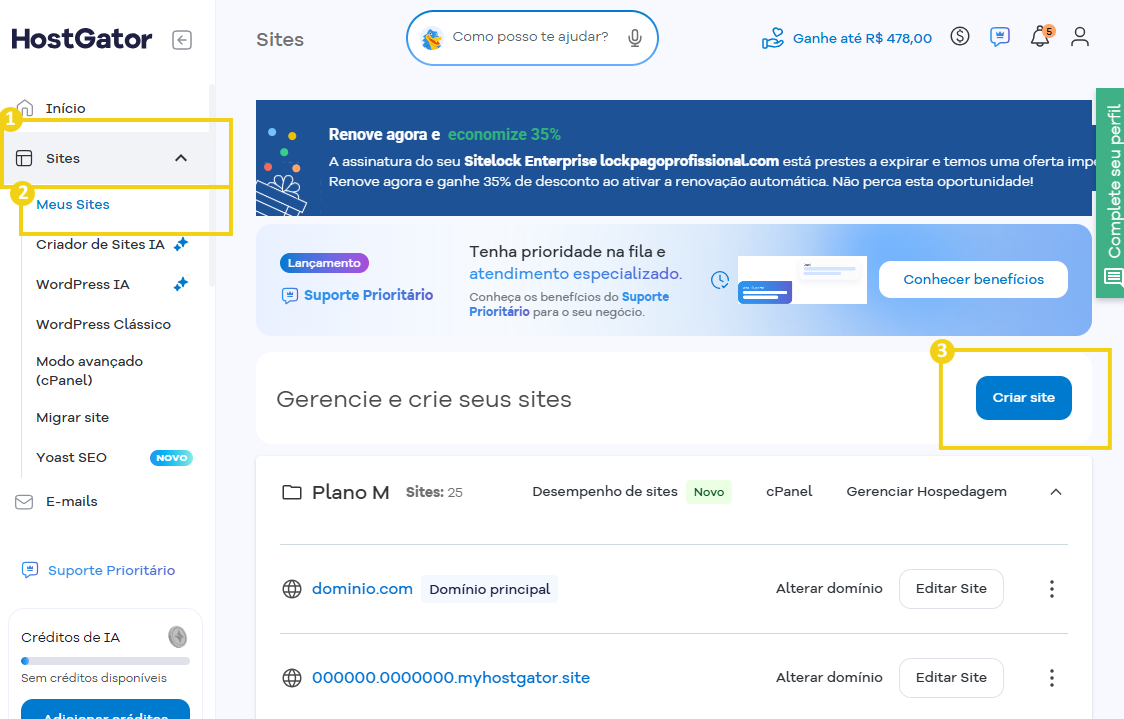Open WordPress IA menu item
The width and height of the screenshot is (1124, 719).
coord(83,285)
